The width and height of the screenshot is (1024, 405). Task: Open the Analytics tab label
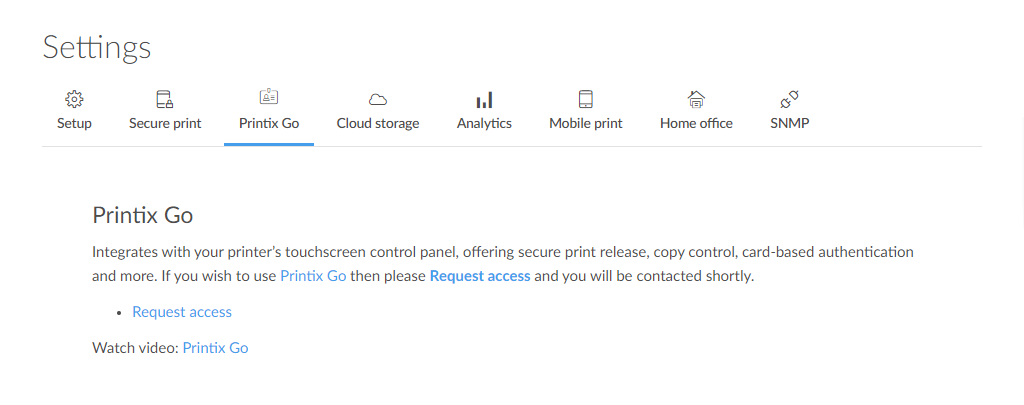tap(484, 123)
